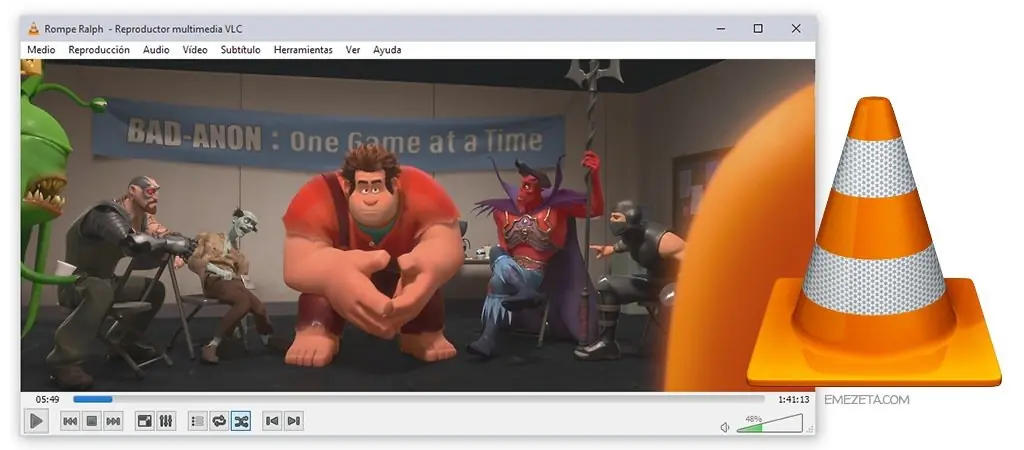
Task: Open the Subtítulo menu
Action: 240,50
